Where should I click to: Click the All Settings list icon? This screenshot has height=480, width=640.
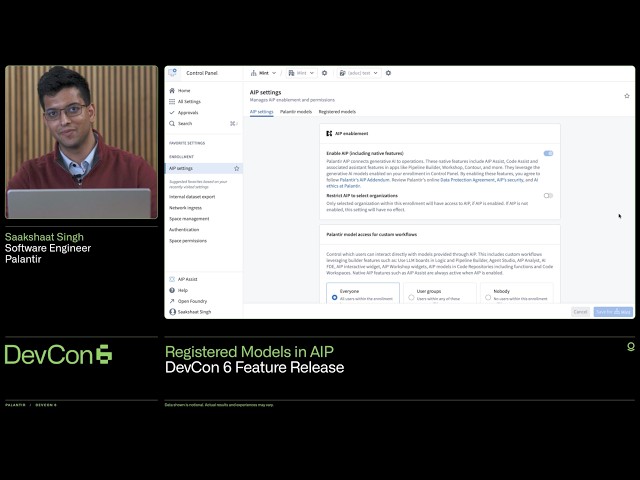[x=172, y=102]
